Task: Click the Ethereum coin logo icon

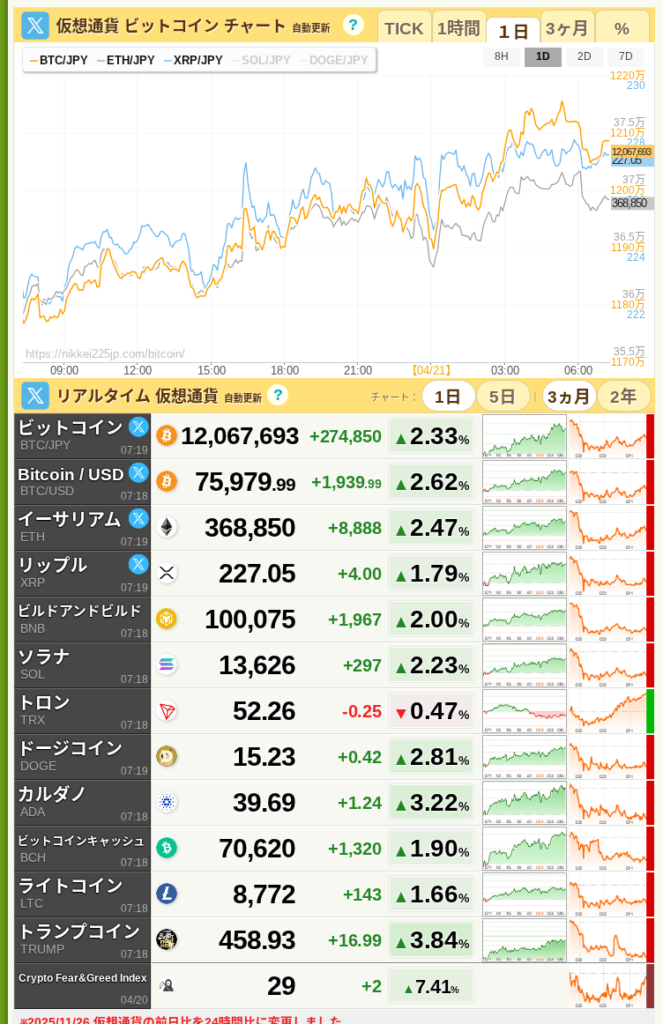Action: (x=166, y=527)
